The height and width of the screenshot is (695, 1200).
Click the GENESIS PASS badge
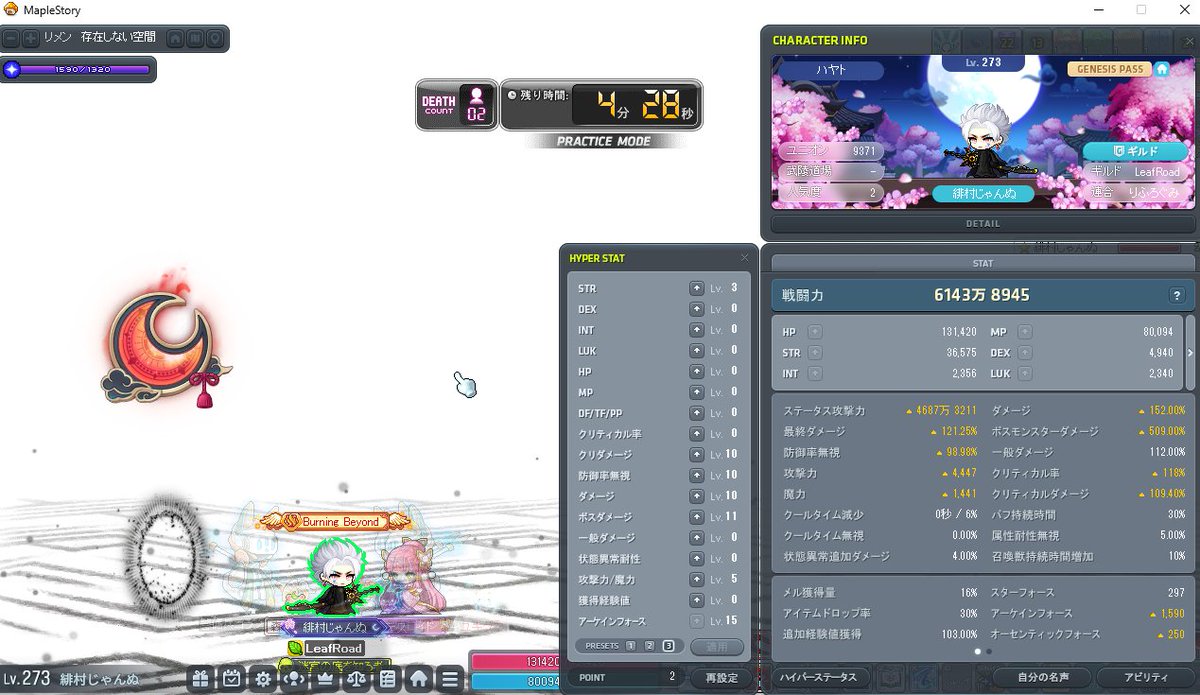tap(1109, 70)
